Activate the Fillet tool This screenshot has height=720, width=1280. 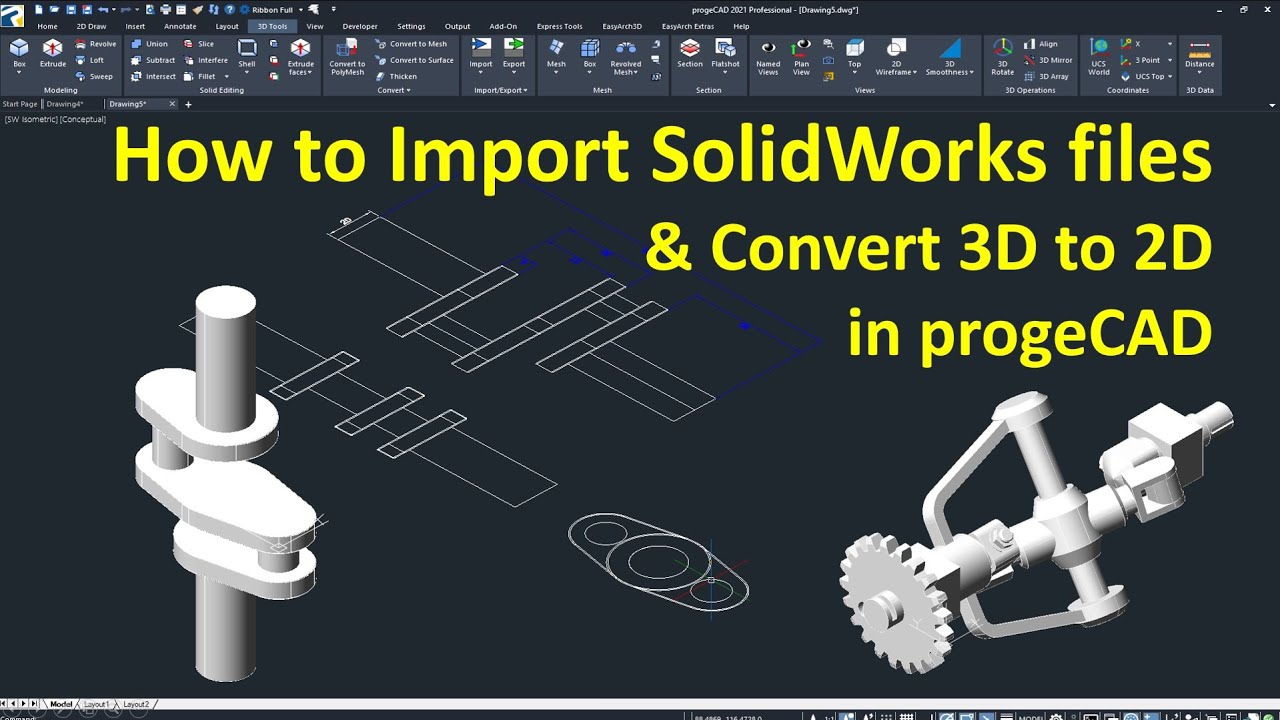[x=199, y=76]
